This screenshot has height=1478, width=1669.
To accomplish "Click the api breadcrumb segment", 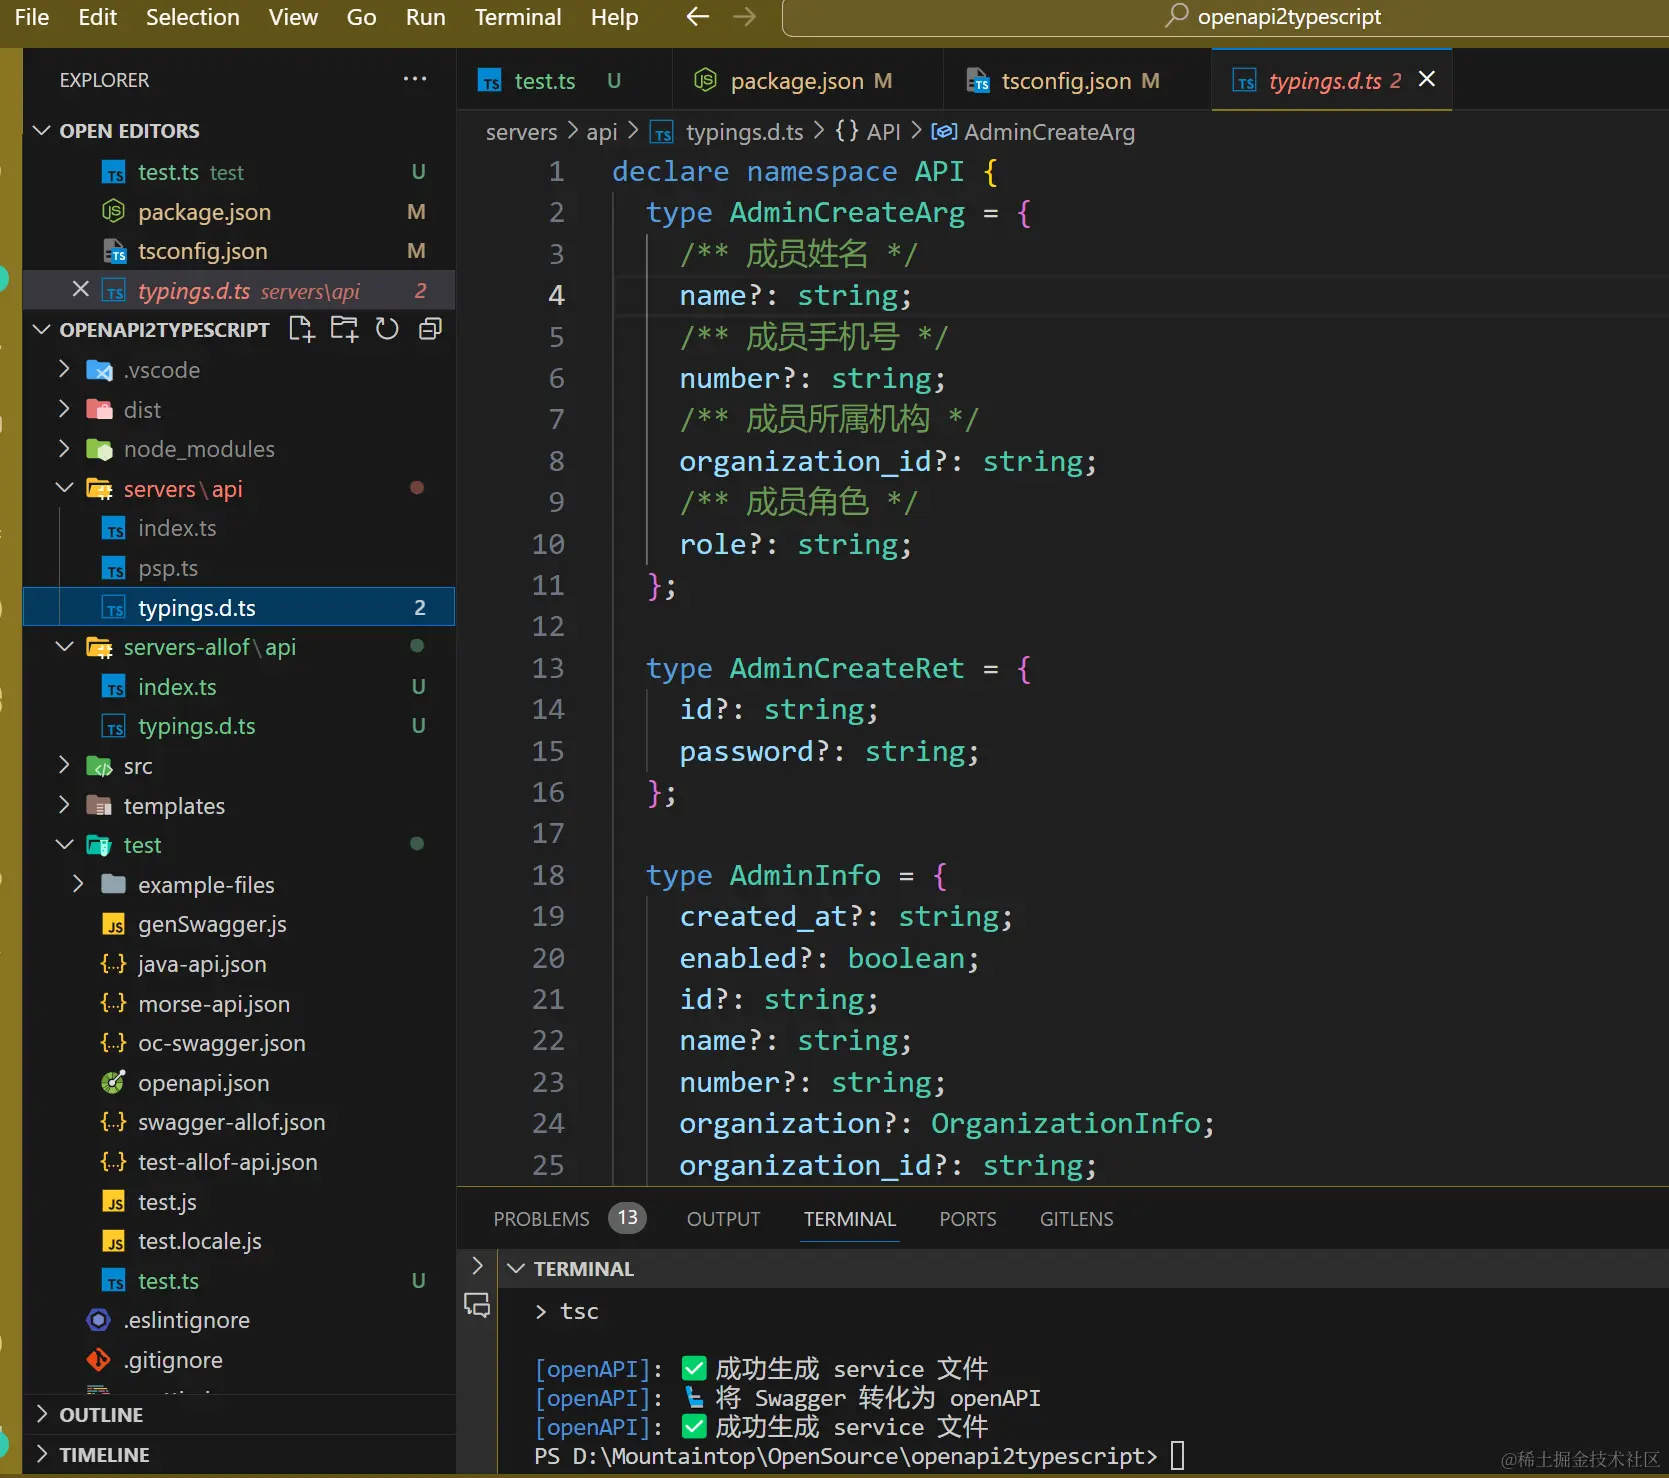I will click(601, 132).
